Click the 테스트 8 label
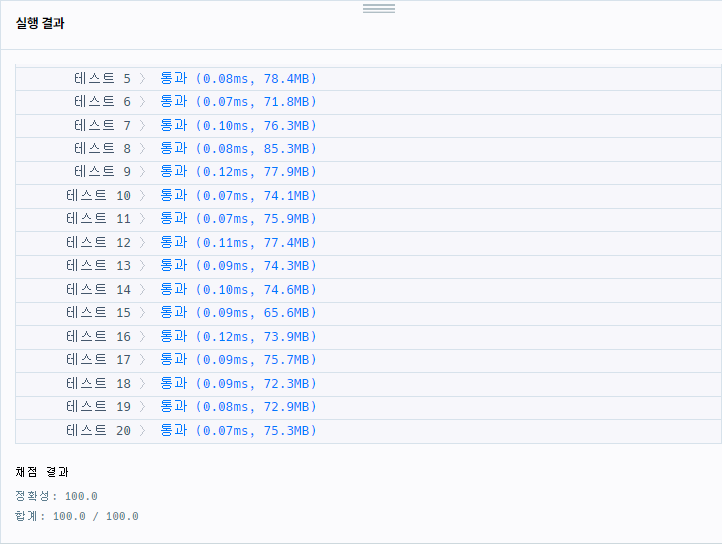Viewport: 722px width, 544px height. coord(102,149)
